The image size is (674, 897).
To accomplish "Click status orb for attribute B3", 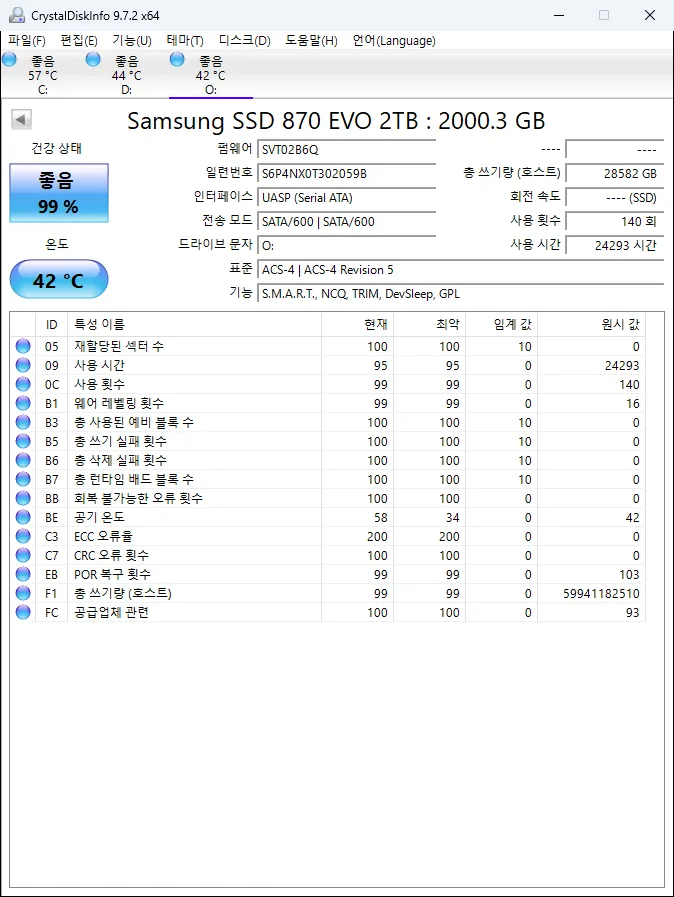I will click(x=23, y=422).
